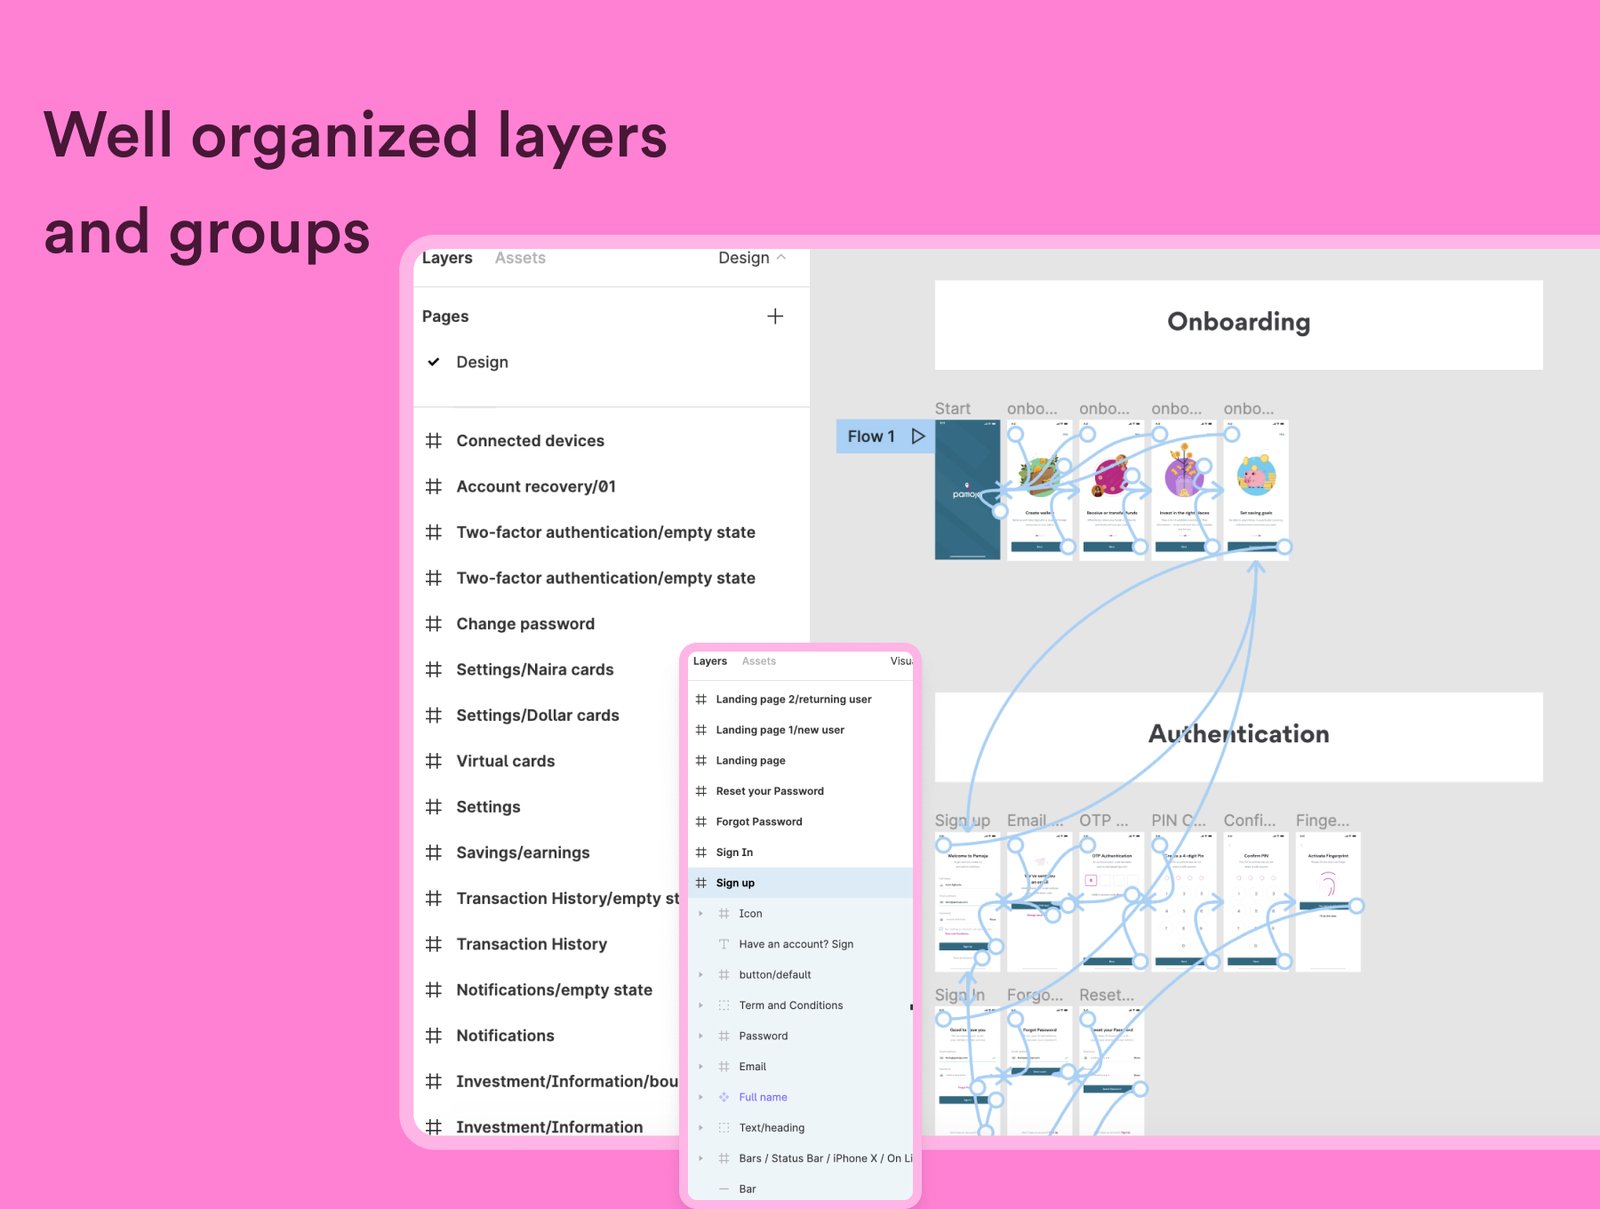This screenshot has height=1209, width=1600.
Task: Click the component icon beside Full name layer
Action: point(724,1097)
